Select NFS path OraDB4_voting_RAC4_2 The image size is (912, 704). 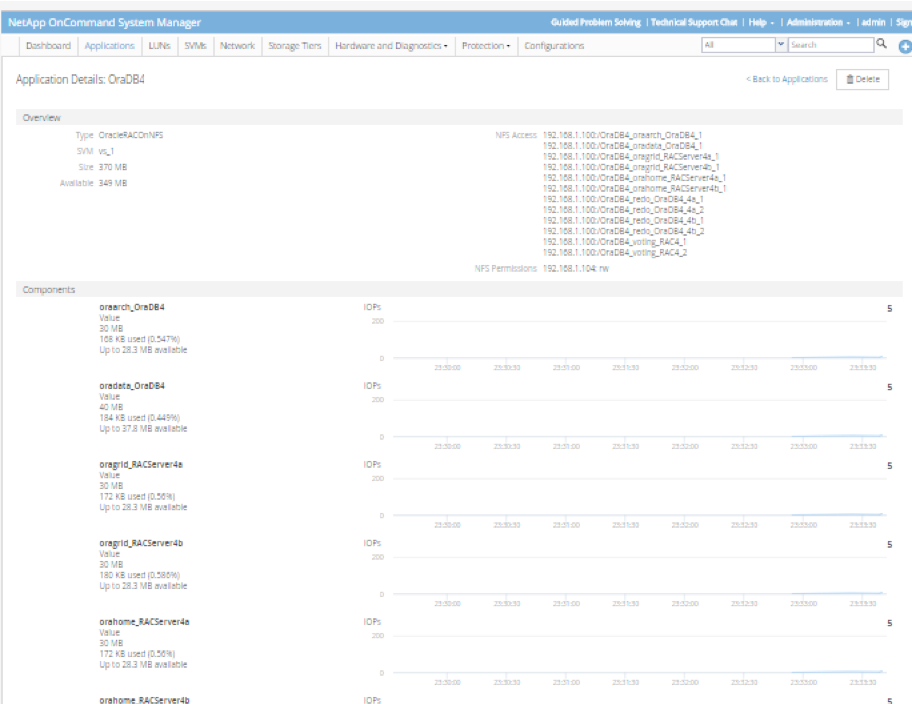(615, 252)
